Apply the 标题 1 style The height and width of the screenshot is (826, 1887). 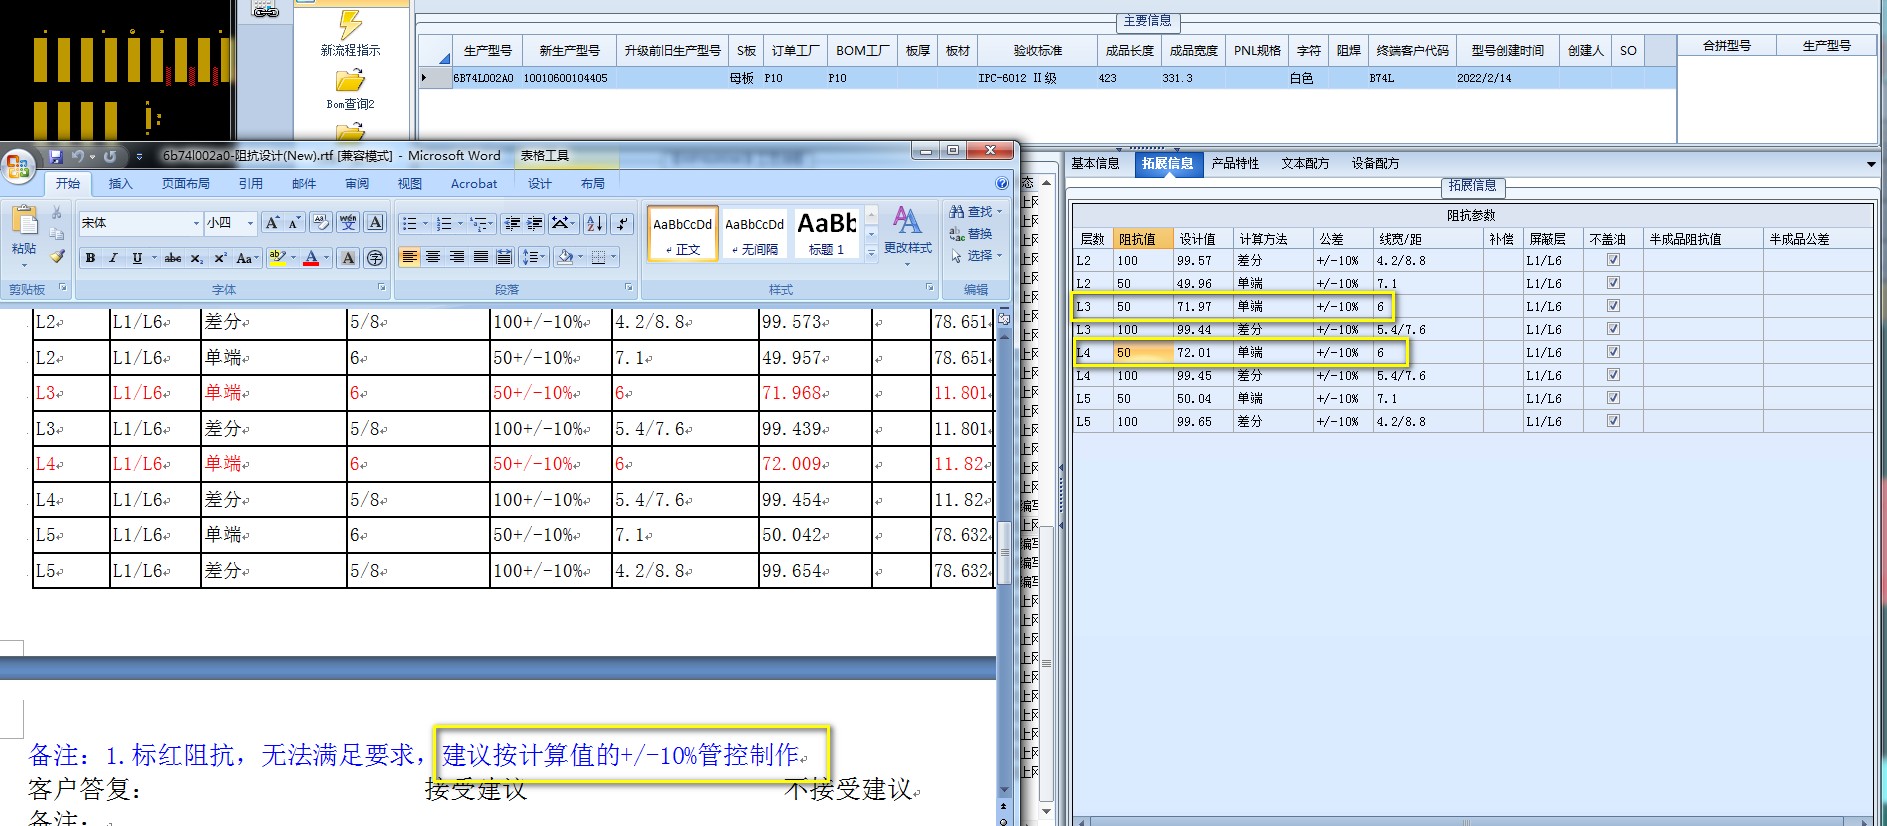click(827, 234)
